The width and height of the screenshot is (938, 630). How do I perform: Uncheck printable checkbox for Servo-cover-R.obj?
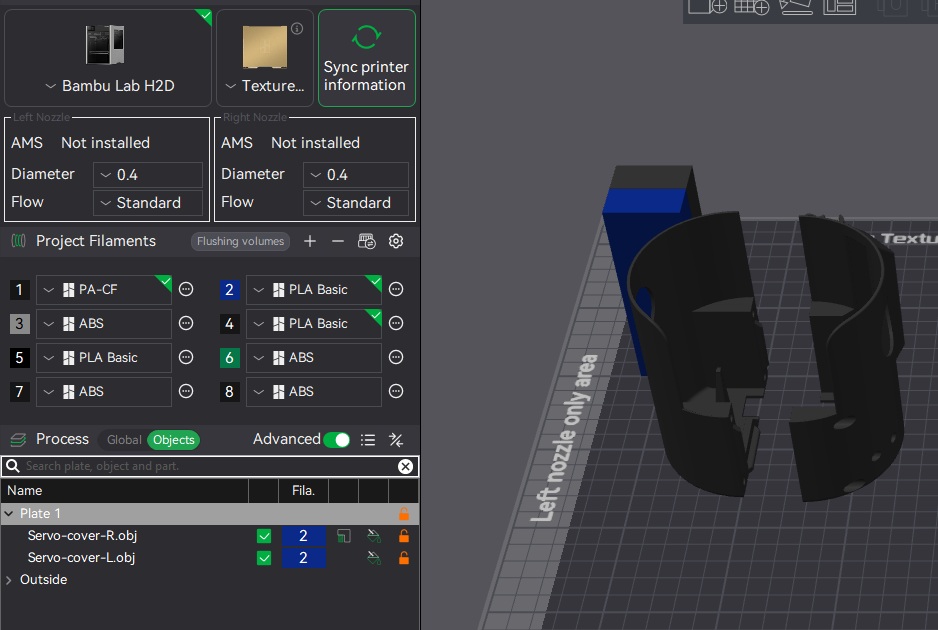(x=264, y=536)
